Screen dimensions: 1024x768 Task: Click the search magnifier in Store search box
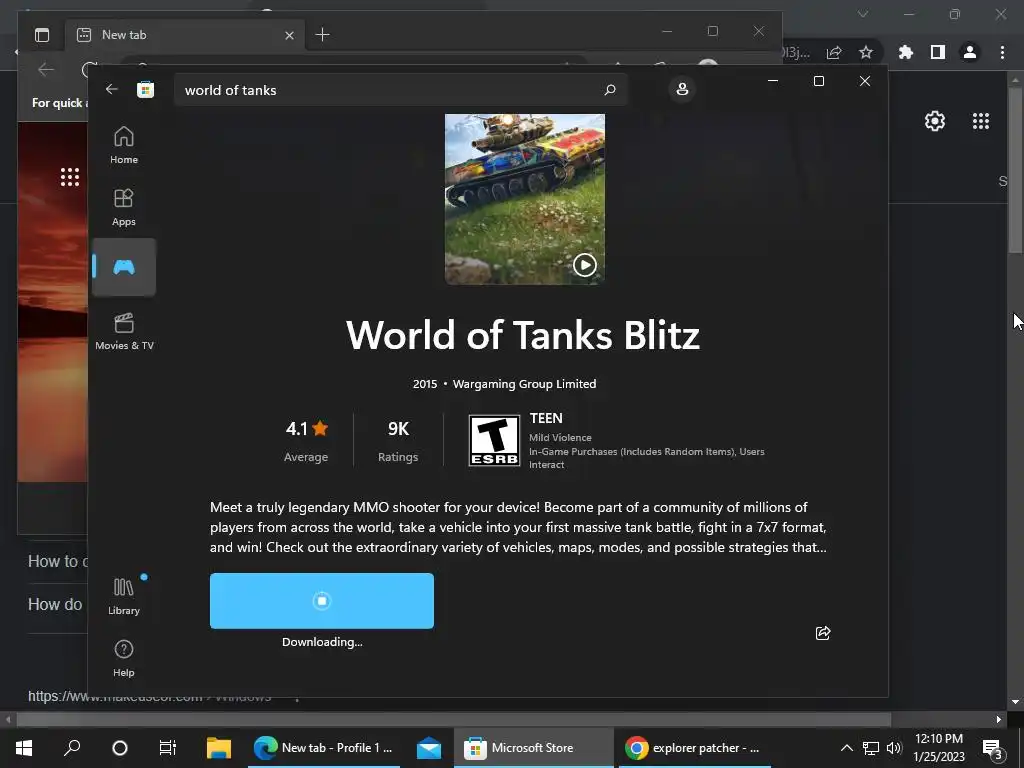click(610, 89)
